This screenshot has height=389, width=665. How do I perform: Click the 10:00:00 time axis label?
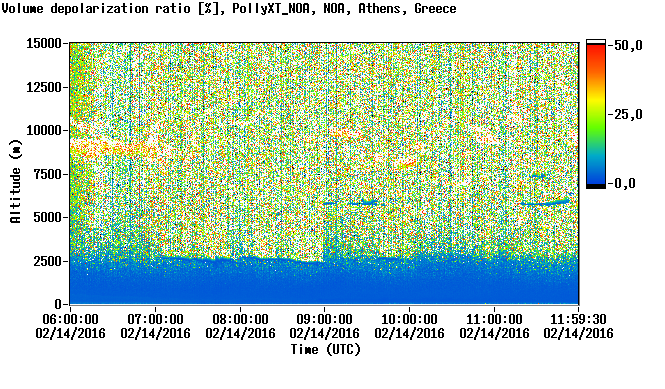point(409,319)
